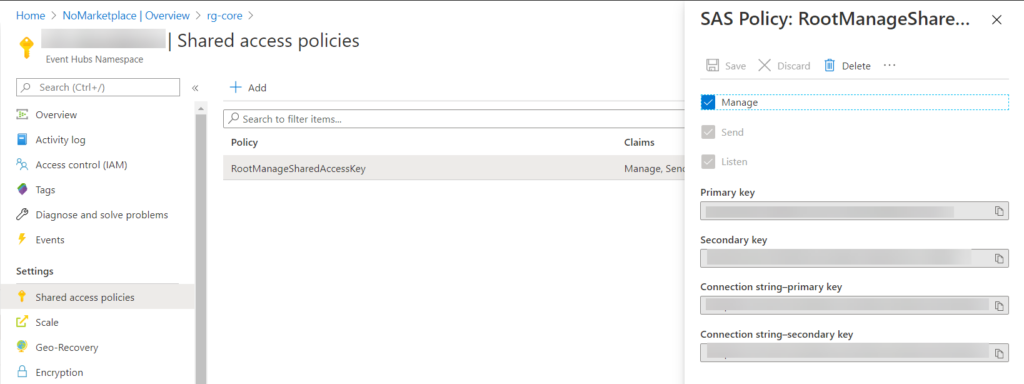Focus the Search (Ctrl+/) menu box
The image size is (1024, 384).
(98, 88)
